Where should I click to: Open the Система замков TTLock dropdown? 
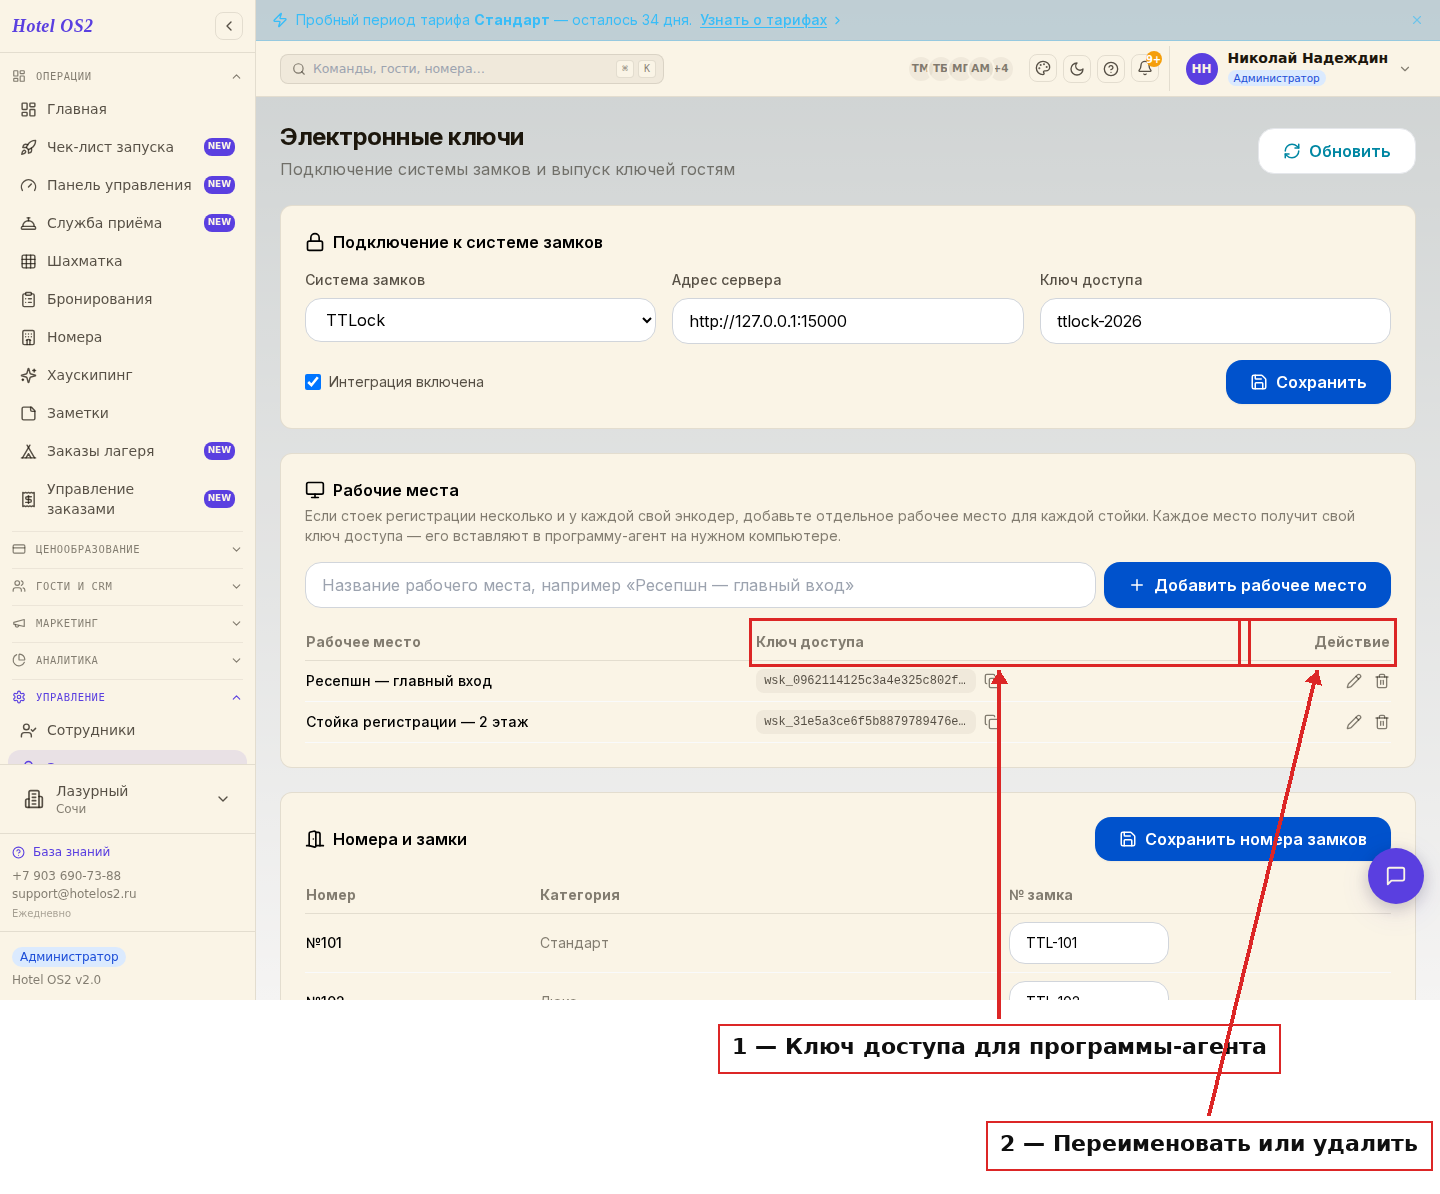(480, 321)
